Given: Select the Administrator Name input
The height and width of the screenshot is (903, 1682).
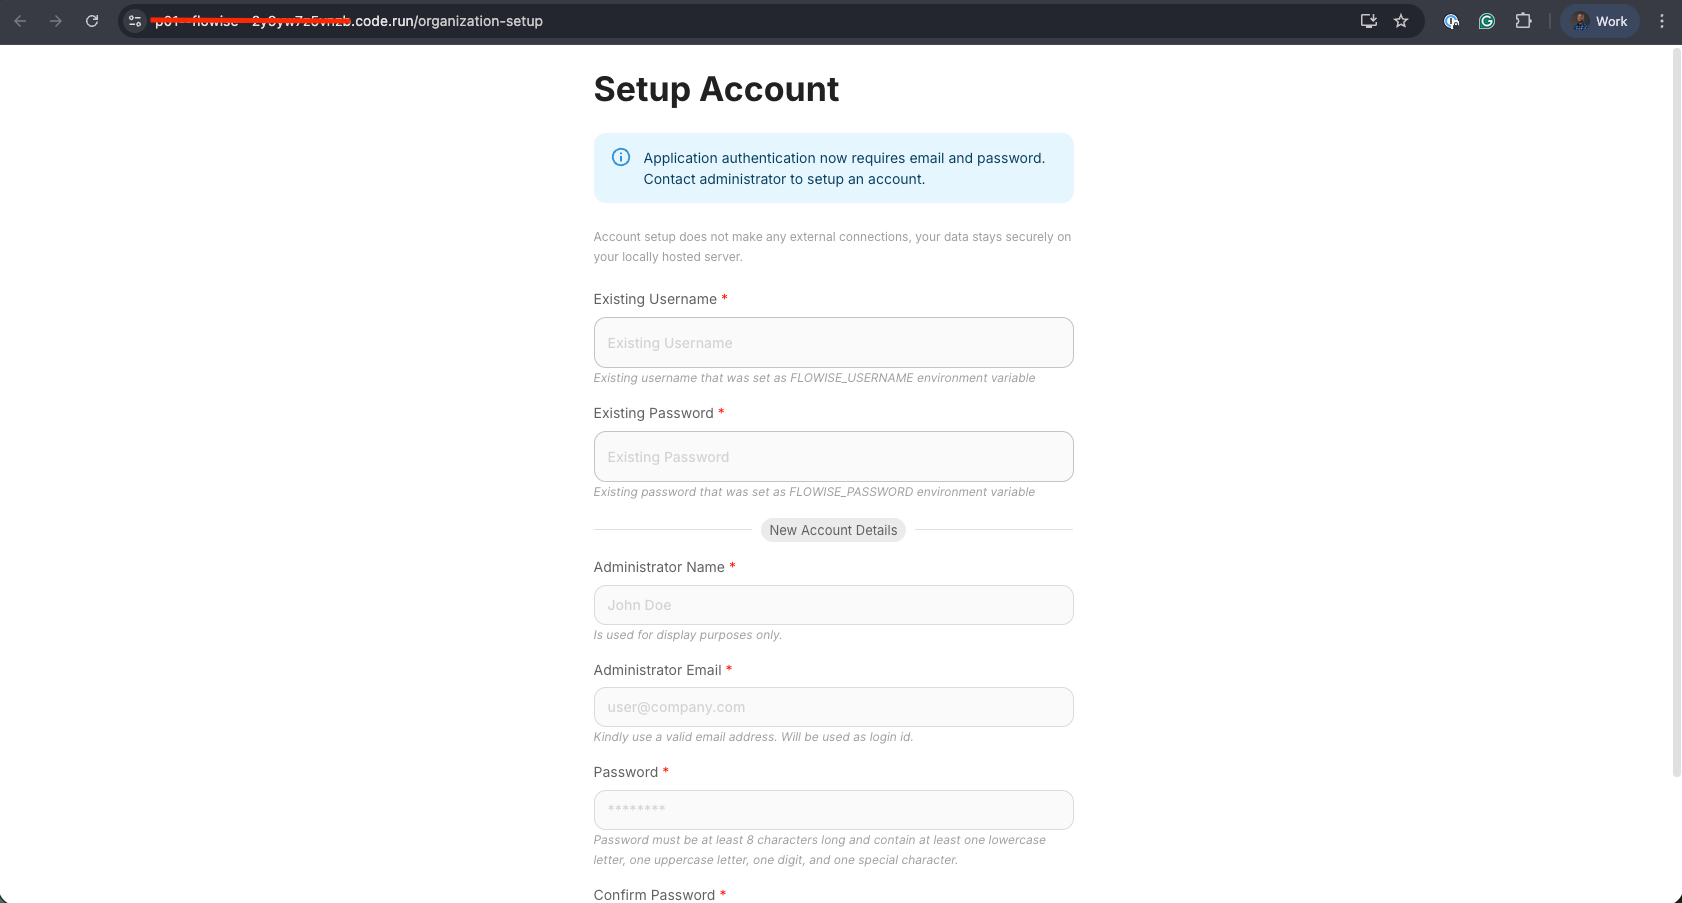Looking at the screenshot, I should click(x=833, y=605).
